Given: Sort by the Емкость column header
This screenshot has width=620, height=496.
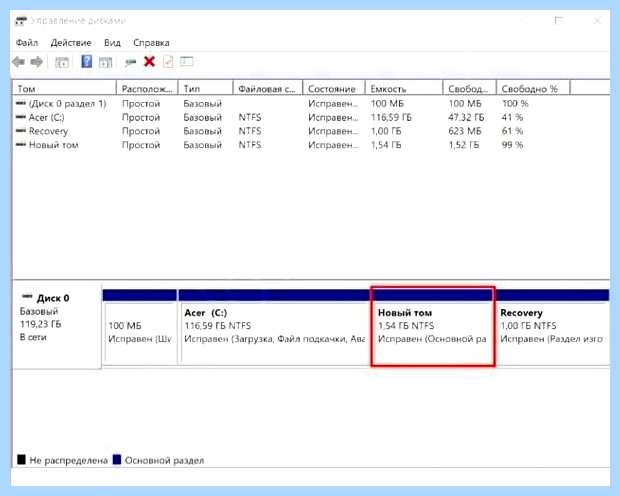Looking at the screenshot, I should [x=404, y=89].
